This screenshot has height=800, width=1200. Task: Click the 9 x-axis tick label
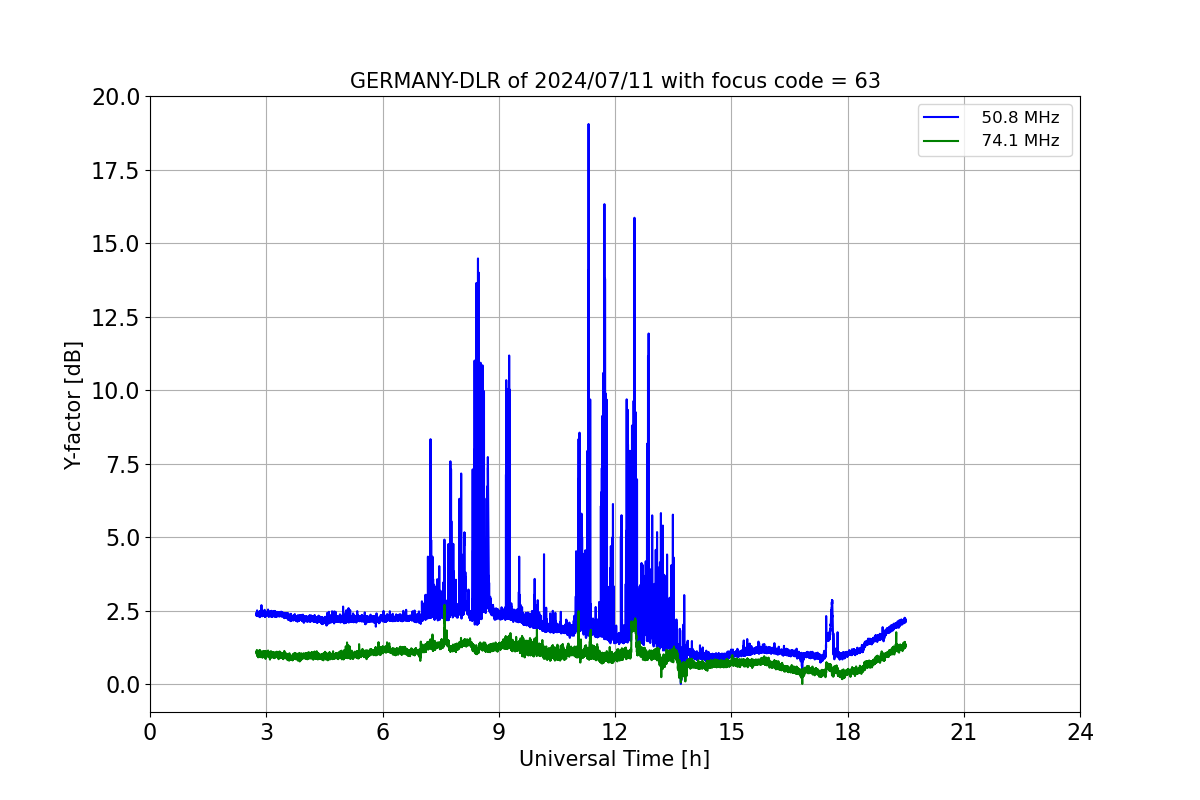[499, 732]
